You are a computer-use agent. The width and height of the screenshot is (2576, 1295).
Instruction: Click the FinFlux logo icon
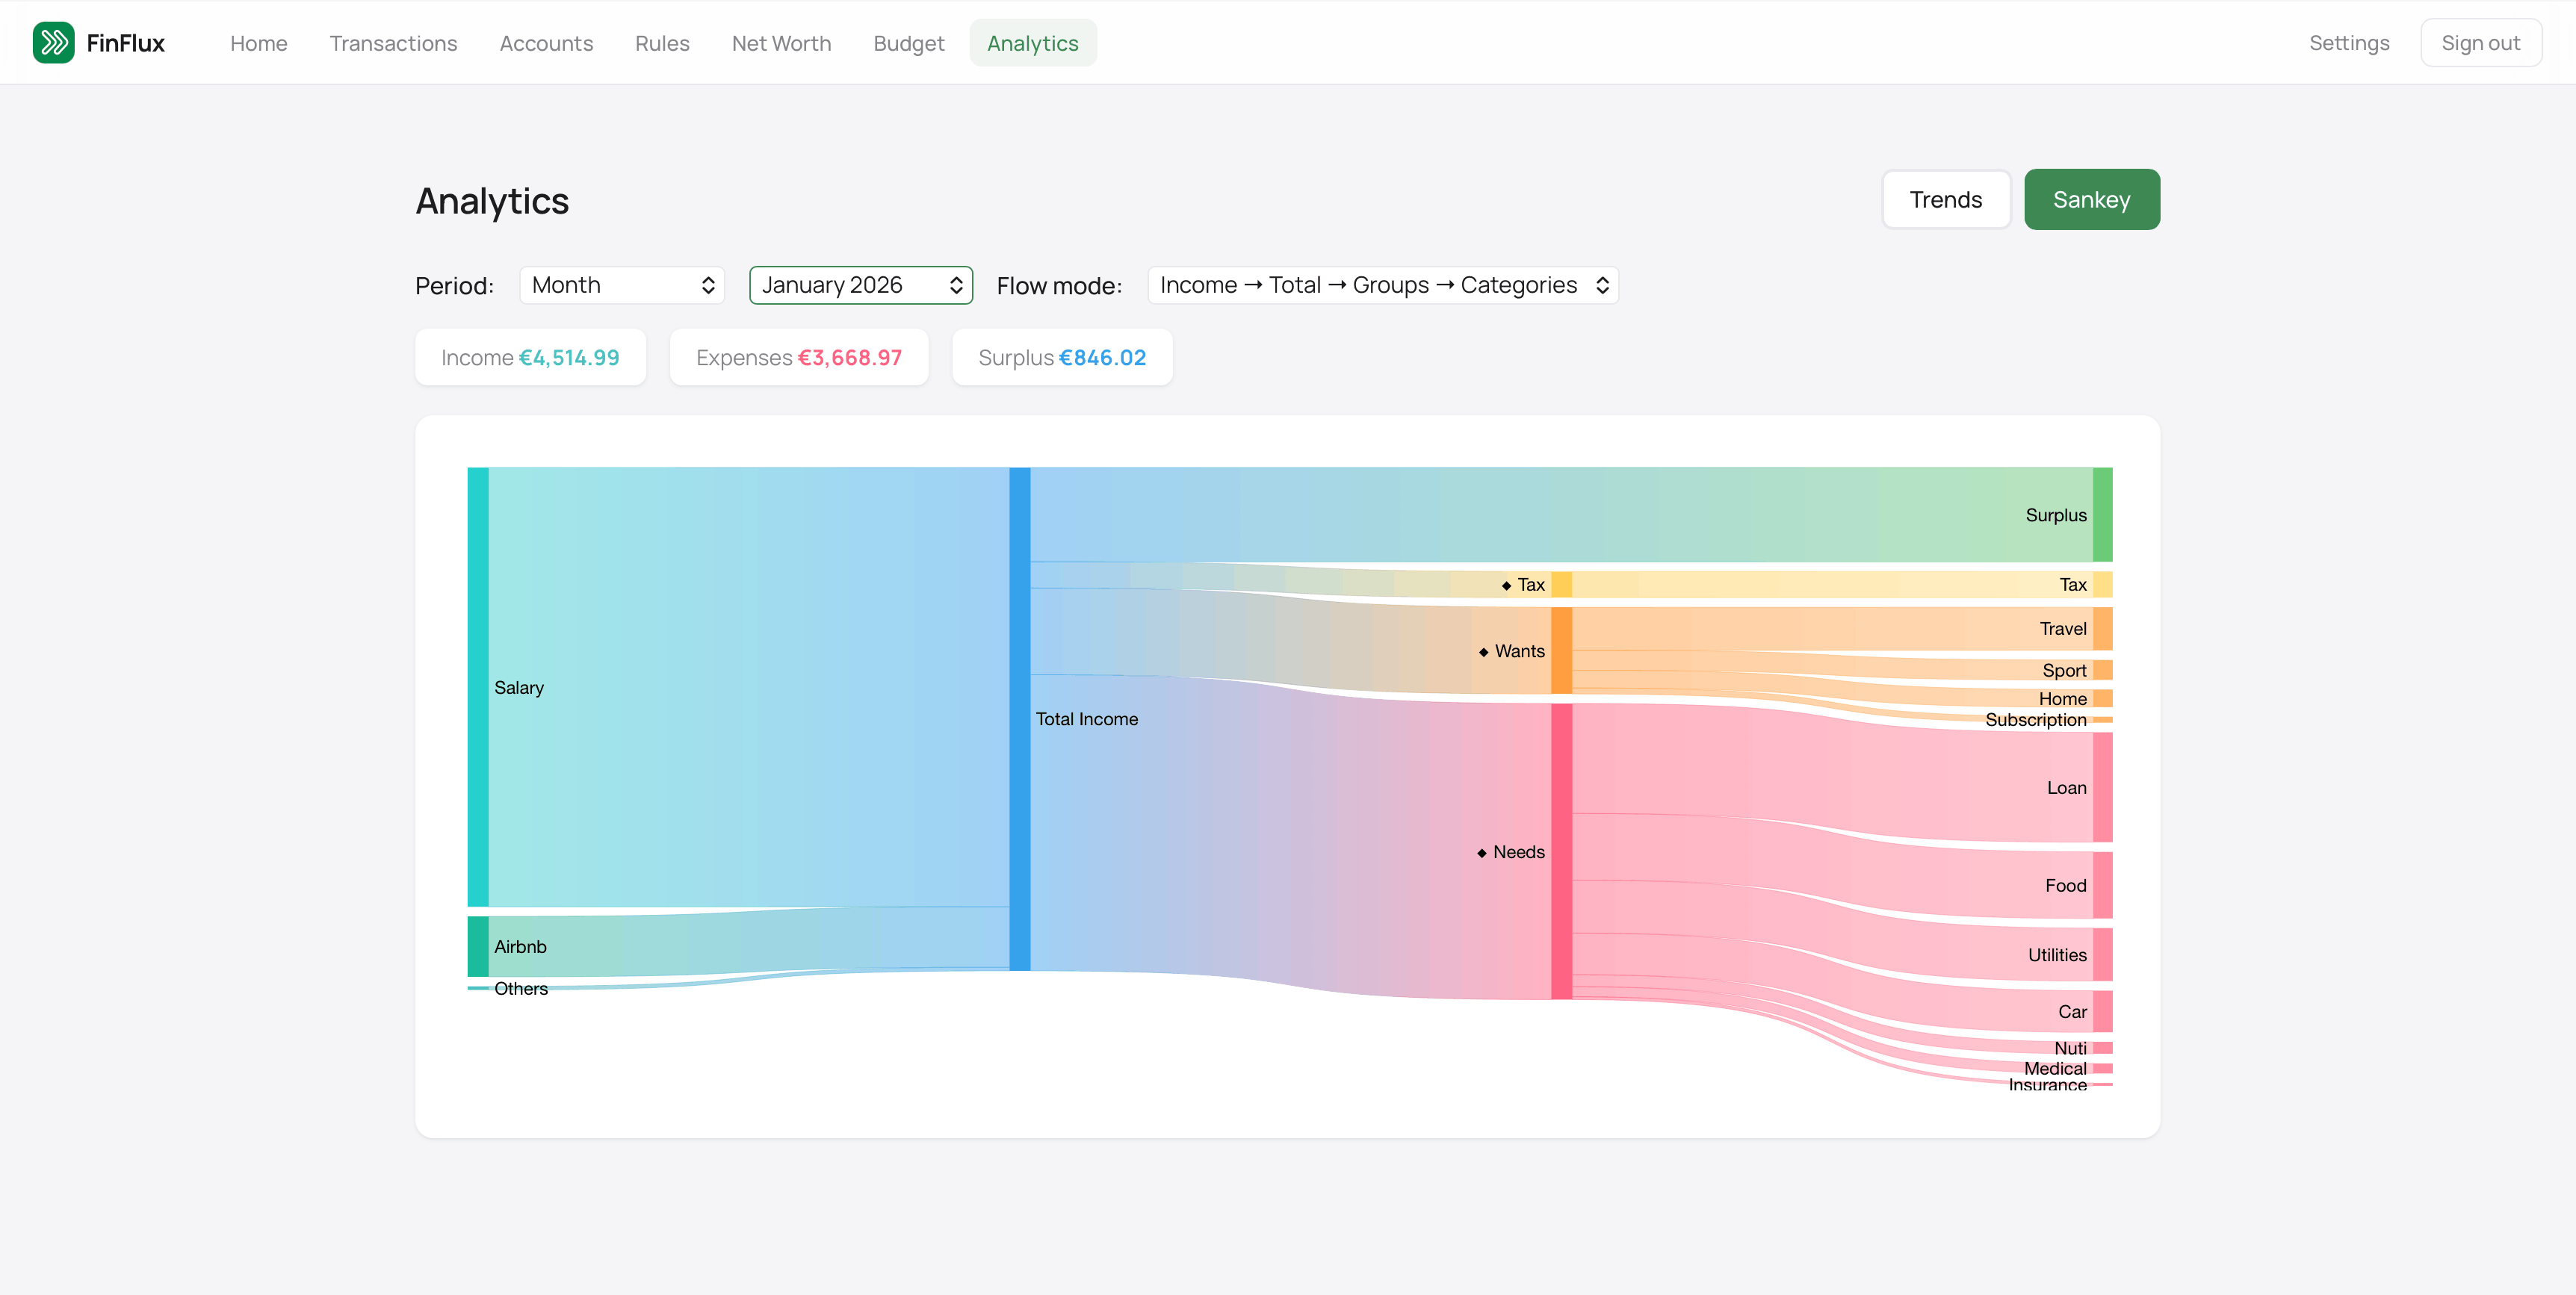click(x=55, y=42)
